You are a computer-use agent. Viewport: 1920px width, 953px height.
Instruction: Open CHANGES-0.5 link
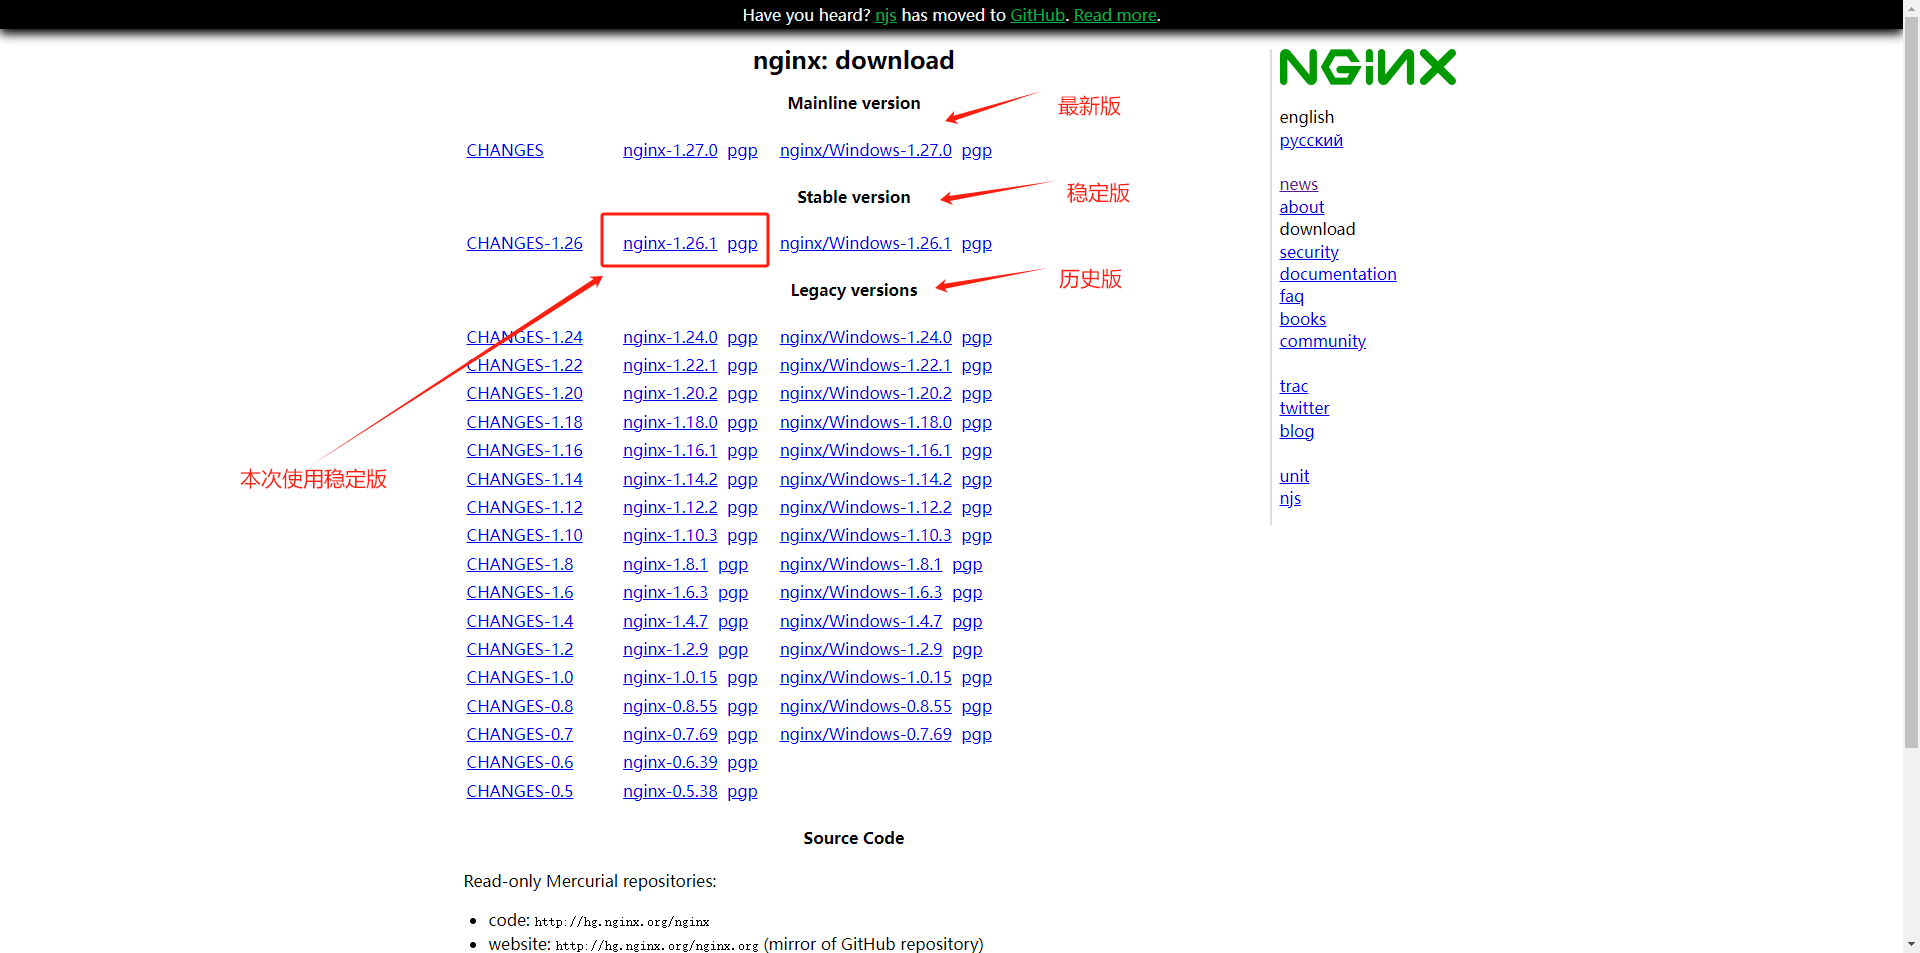coord(520,791)
